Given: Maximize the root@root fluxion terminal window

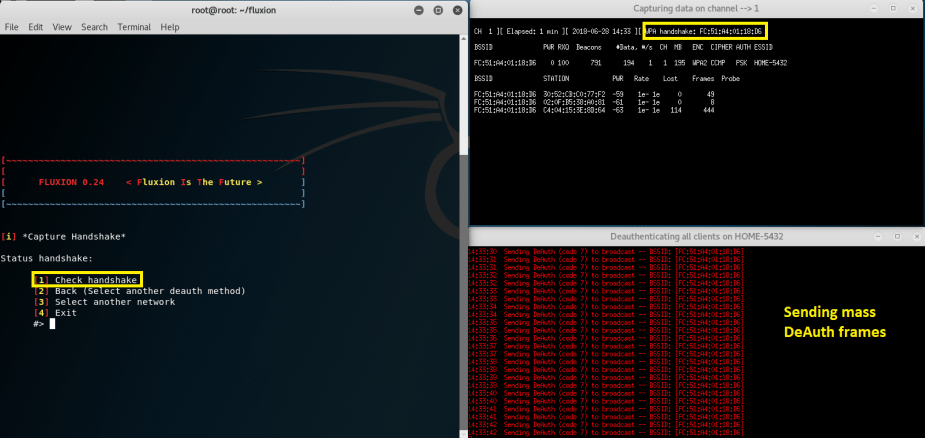Looking at the screenshot, I should click(x=436, y=10).
